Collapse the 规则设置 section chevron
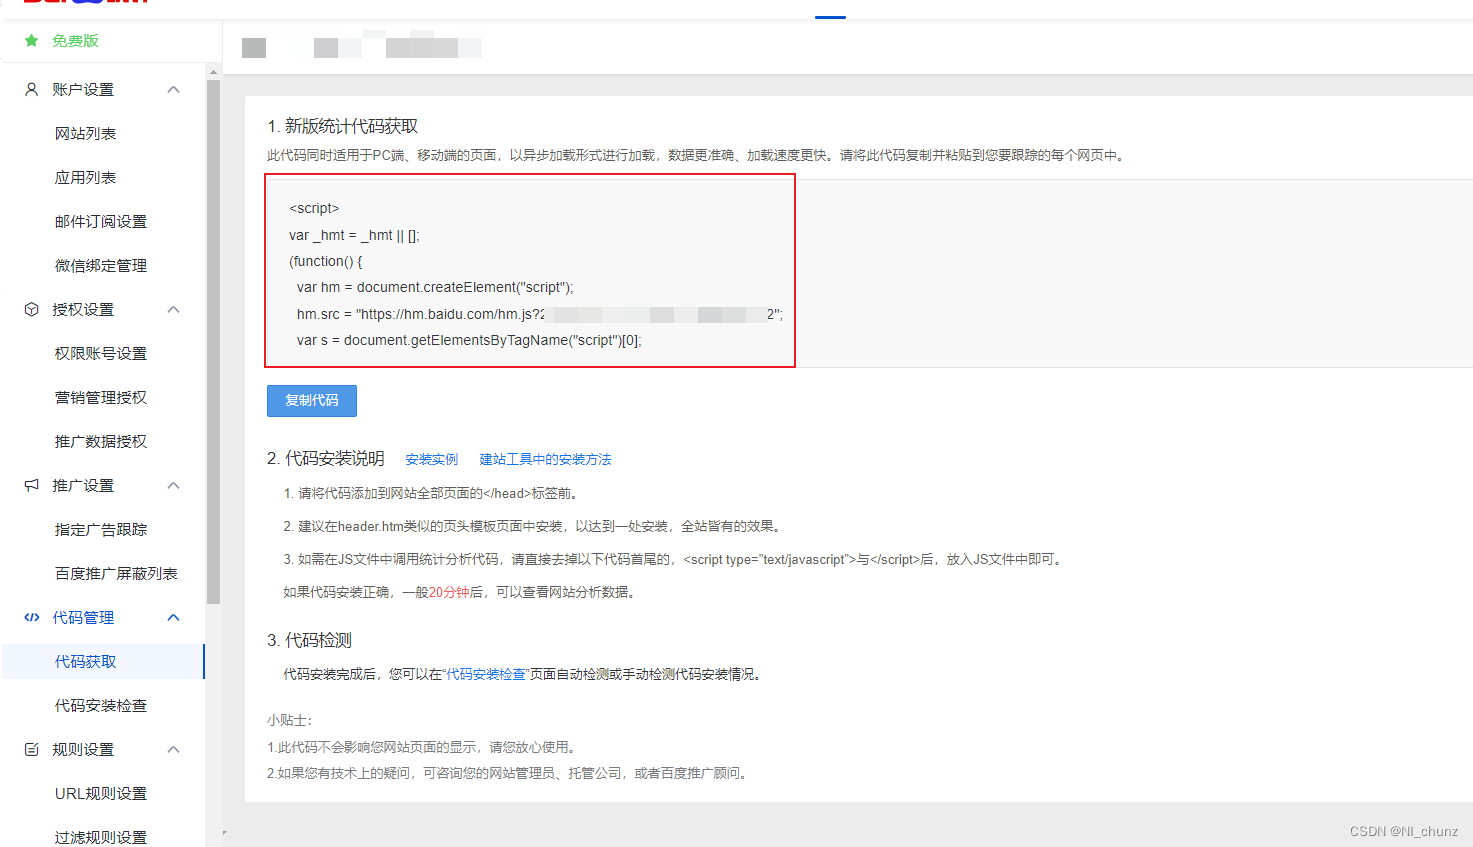 [173, 749]
